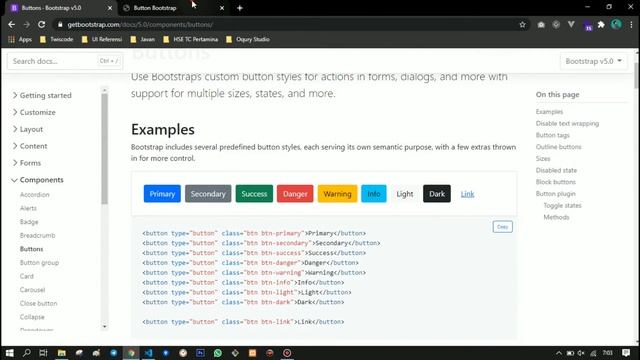This screenshot has width=640, height=360.
Task: Open the Twiscode bookmark folder
Action: (x=56, y=39)
